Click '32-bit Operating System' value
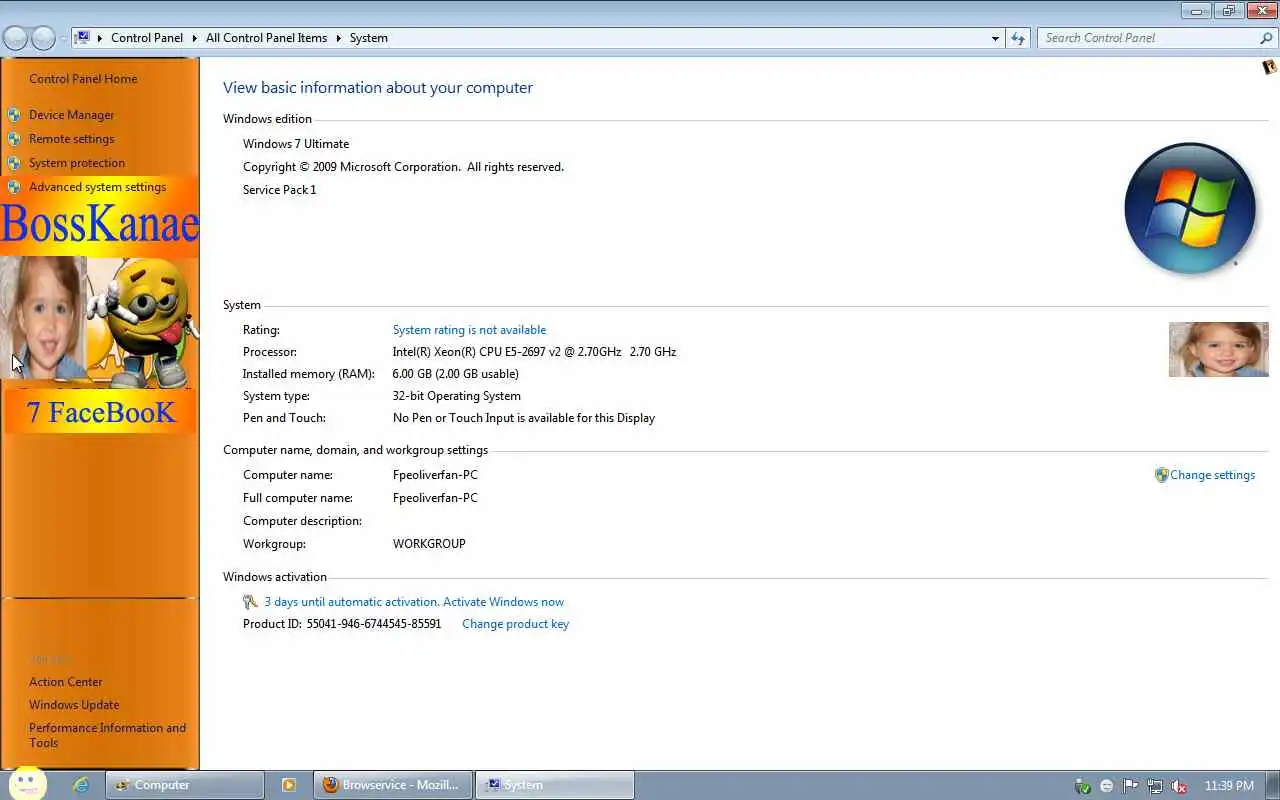Viewport: 1280px width, 800px height. (x=456, y=396)
